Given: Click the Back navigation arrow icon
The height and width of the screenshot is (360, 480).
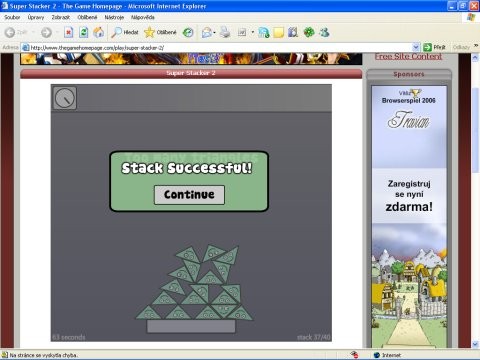Looking at the screenshot, I should tap(10, 32).
